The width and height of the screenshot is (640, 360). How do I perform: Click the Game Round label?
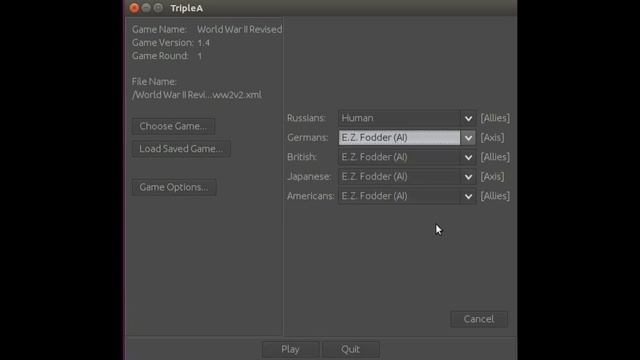pyautogui.click(x=160, y=56)
